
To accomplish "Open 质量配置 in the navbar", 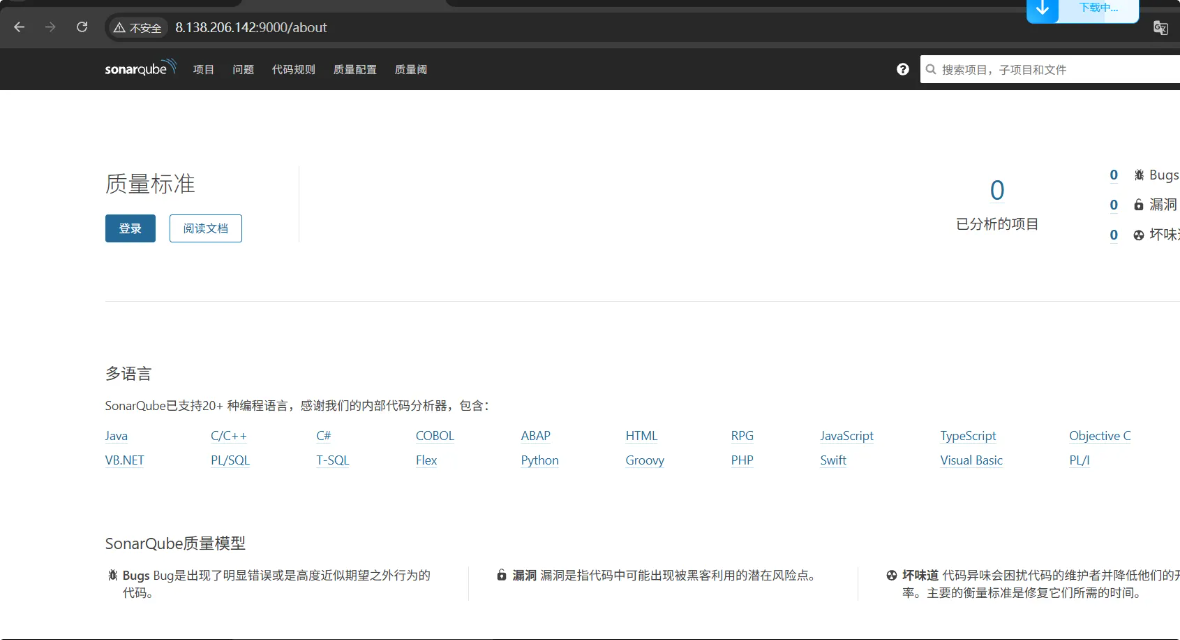I will click(x=354, y=69).
